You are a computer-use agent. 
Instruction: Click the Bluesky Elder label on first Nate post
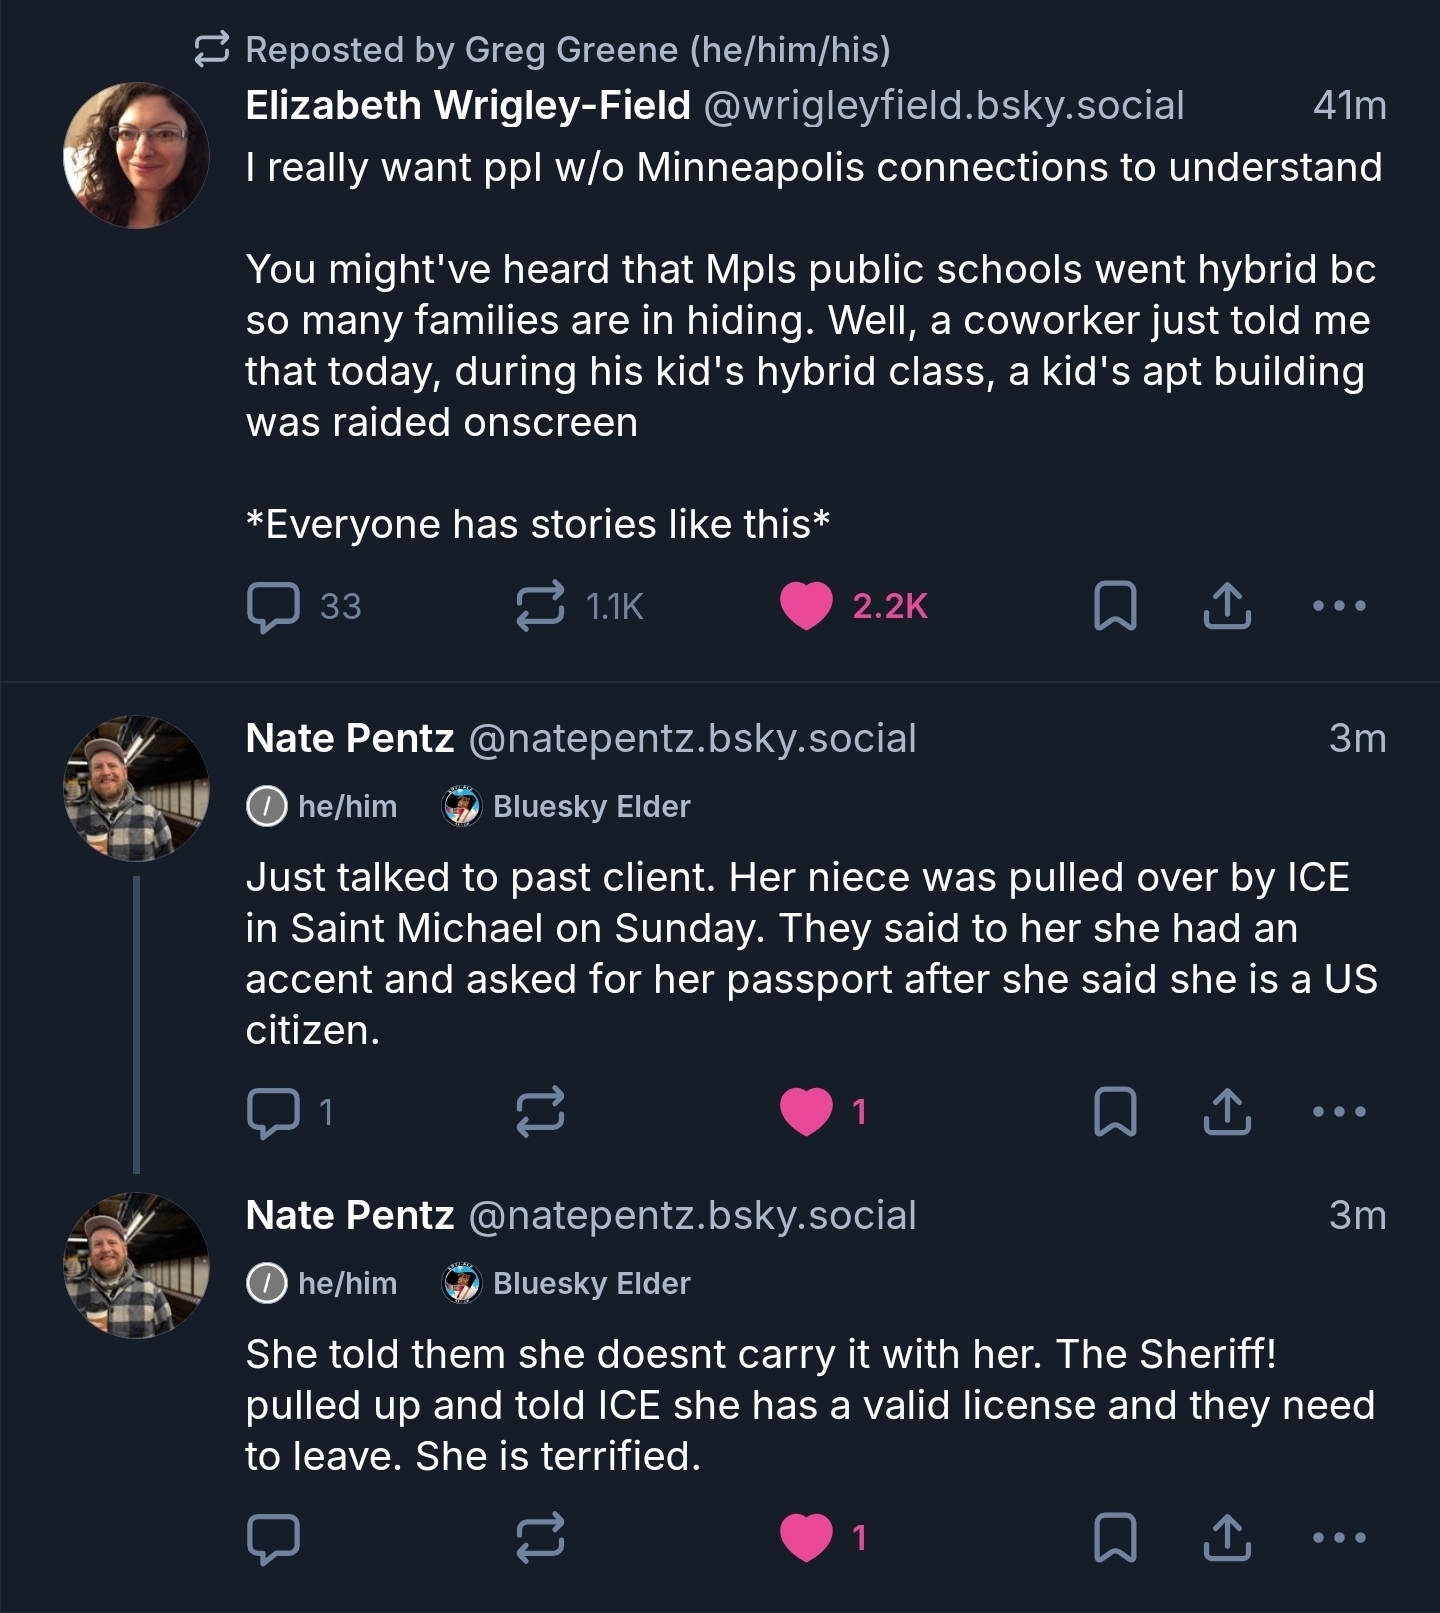point(567,806)
